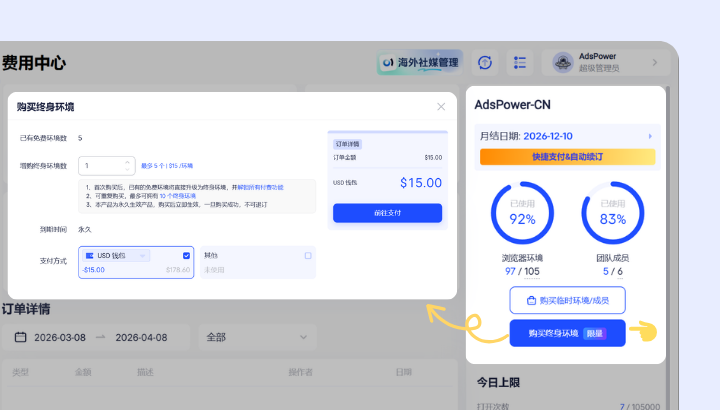Click the quantity field for 增购终身环境数
This screenshot has height=410, width=720.
tap(107, 166)
